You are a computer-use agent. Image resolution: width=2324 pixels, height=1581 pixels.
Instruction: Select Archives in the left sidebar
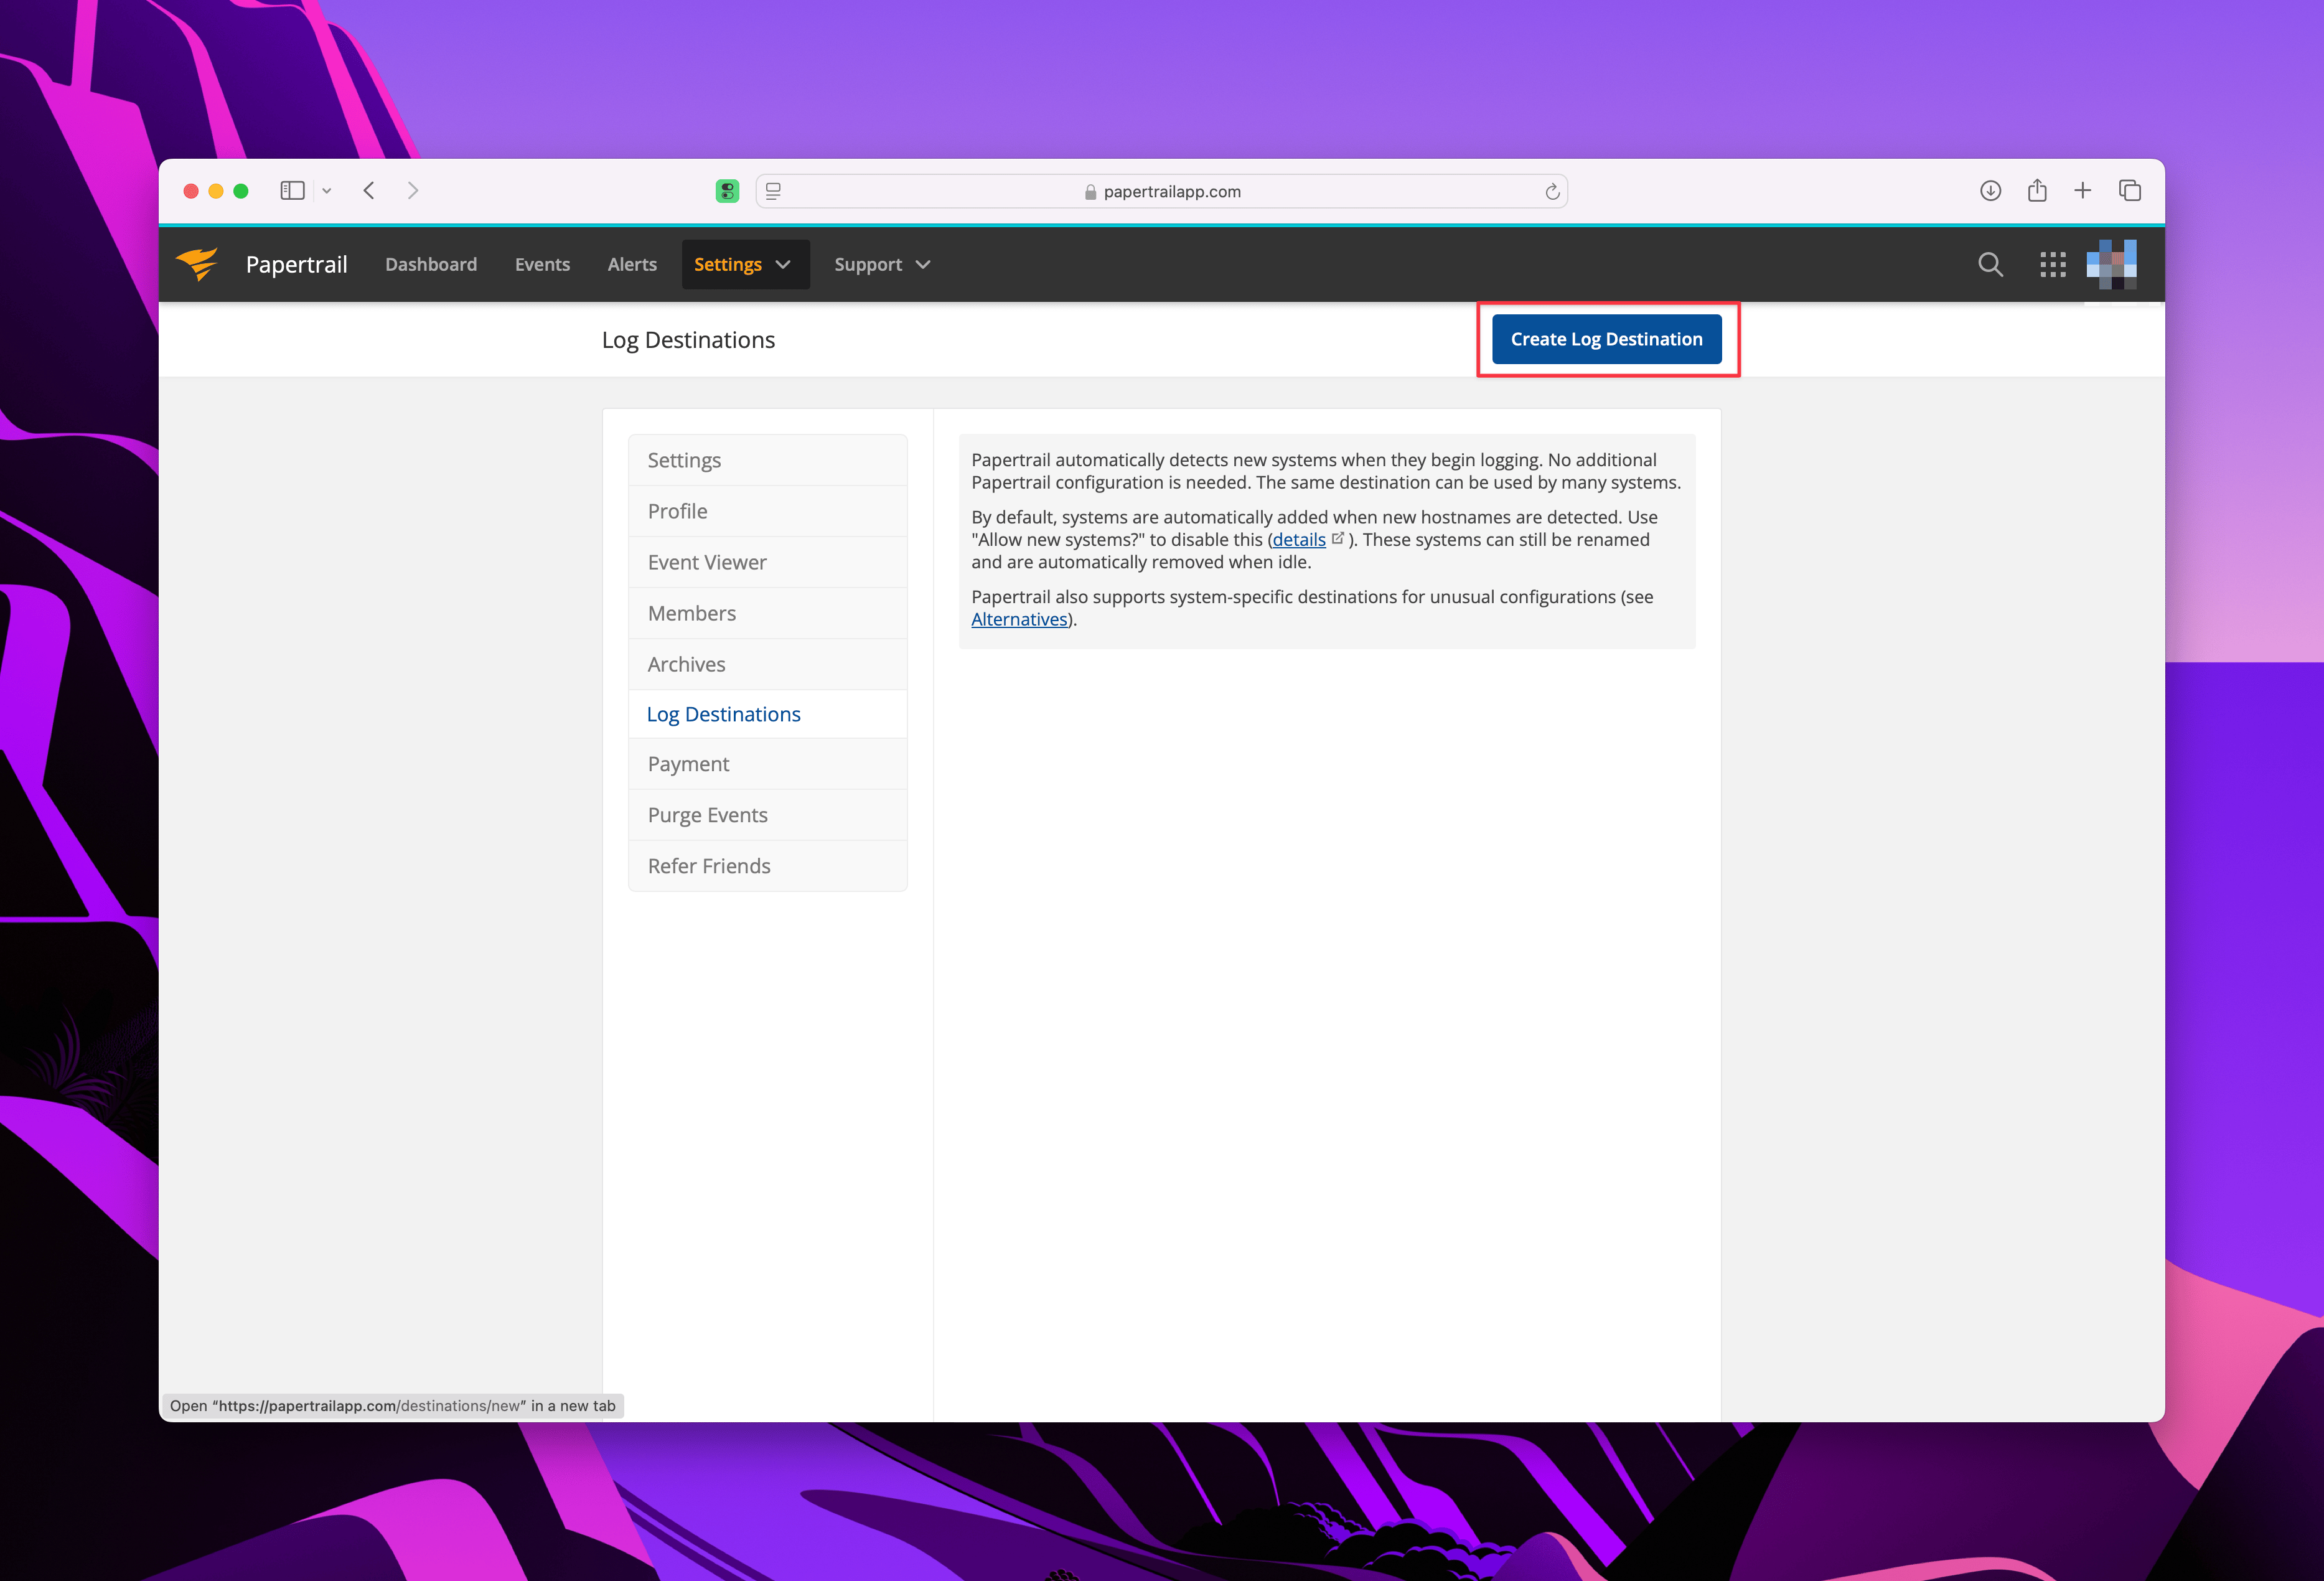click(767, 664)
